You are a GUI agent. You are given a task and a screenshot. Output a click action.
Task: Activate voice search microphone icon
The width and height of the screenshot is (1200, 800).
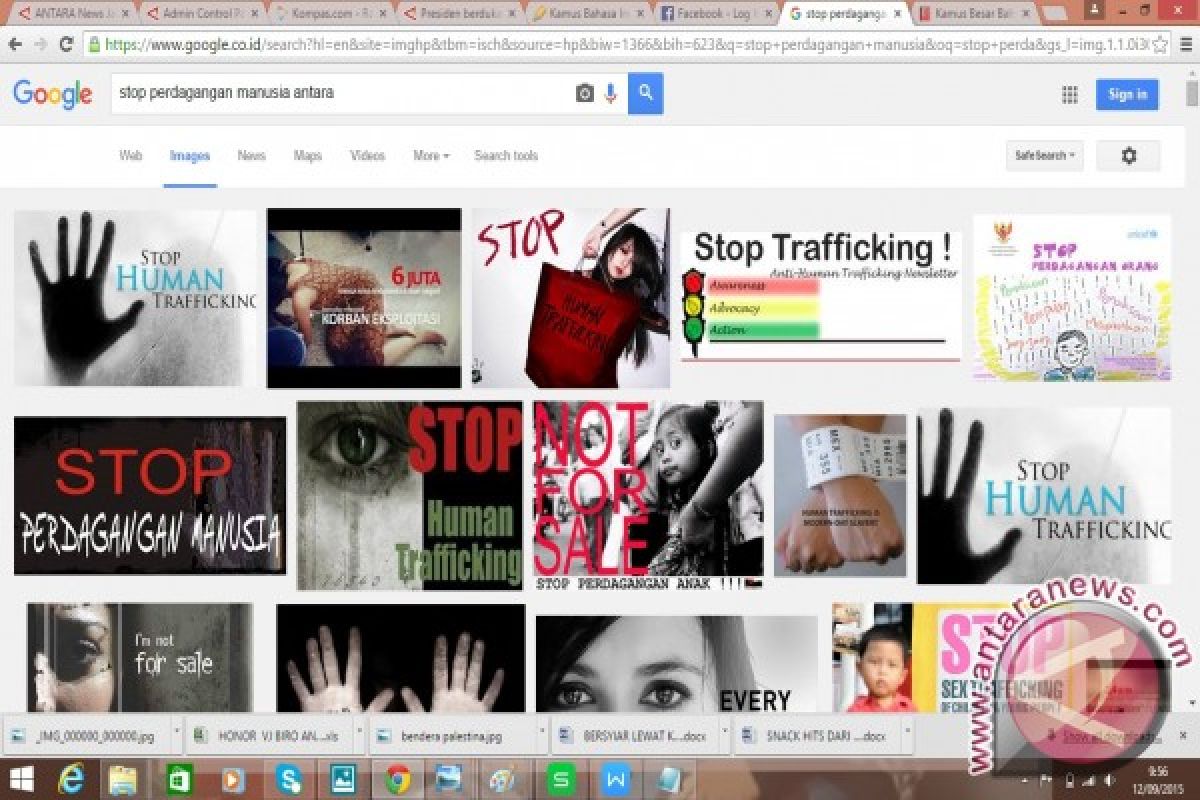[x=610, y=93]
